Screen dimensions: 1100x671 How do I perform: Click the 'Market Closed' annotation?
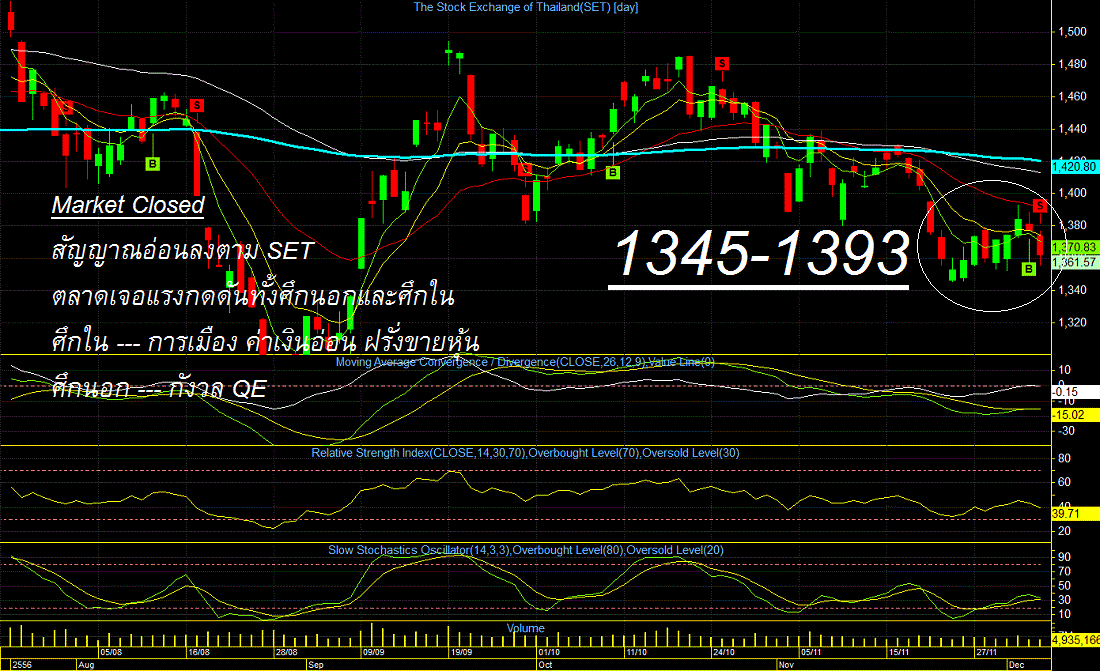click(x=128, y=205)
